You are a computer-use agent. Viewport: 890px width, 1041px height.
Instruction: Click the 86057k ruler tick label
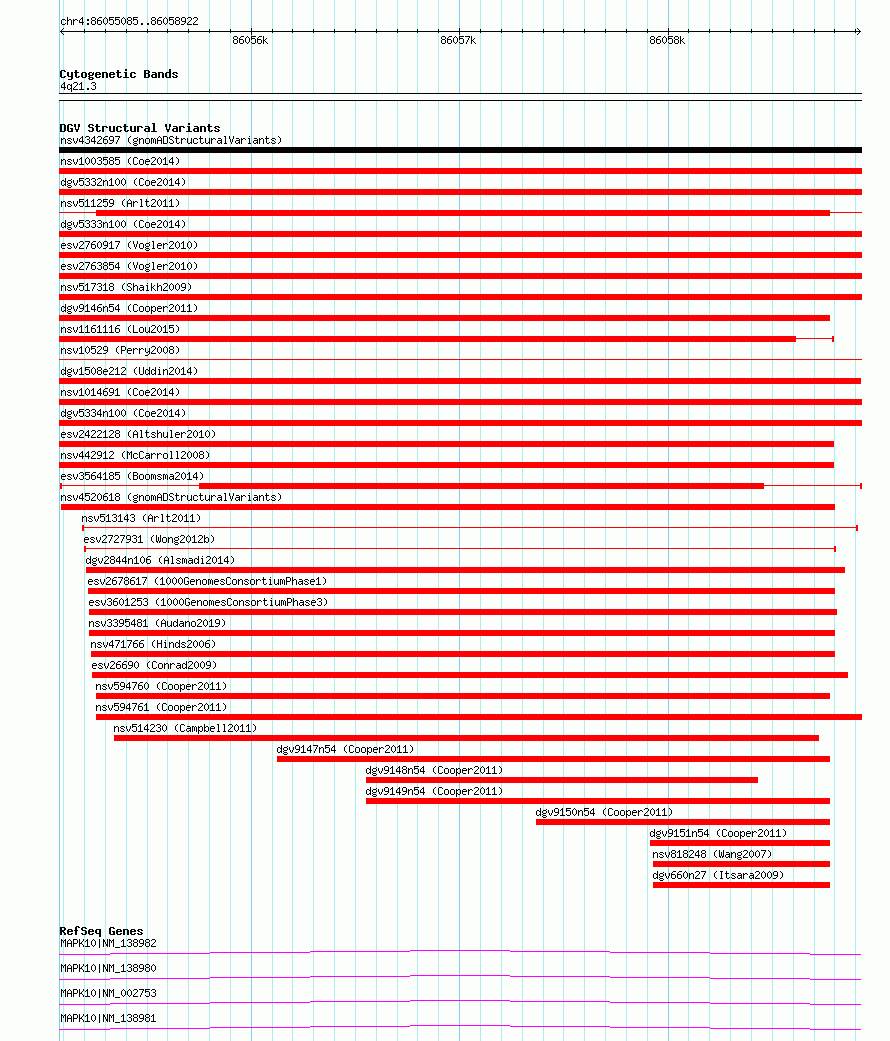458,40
